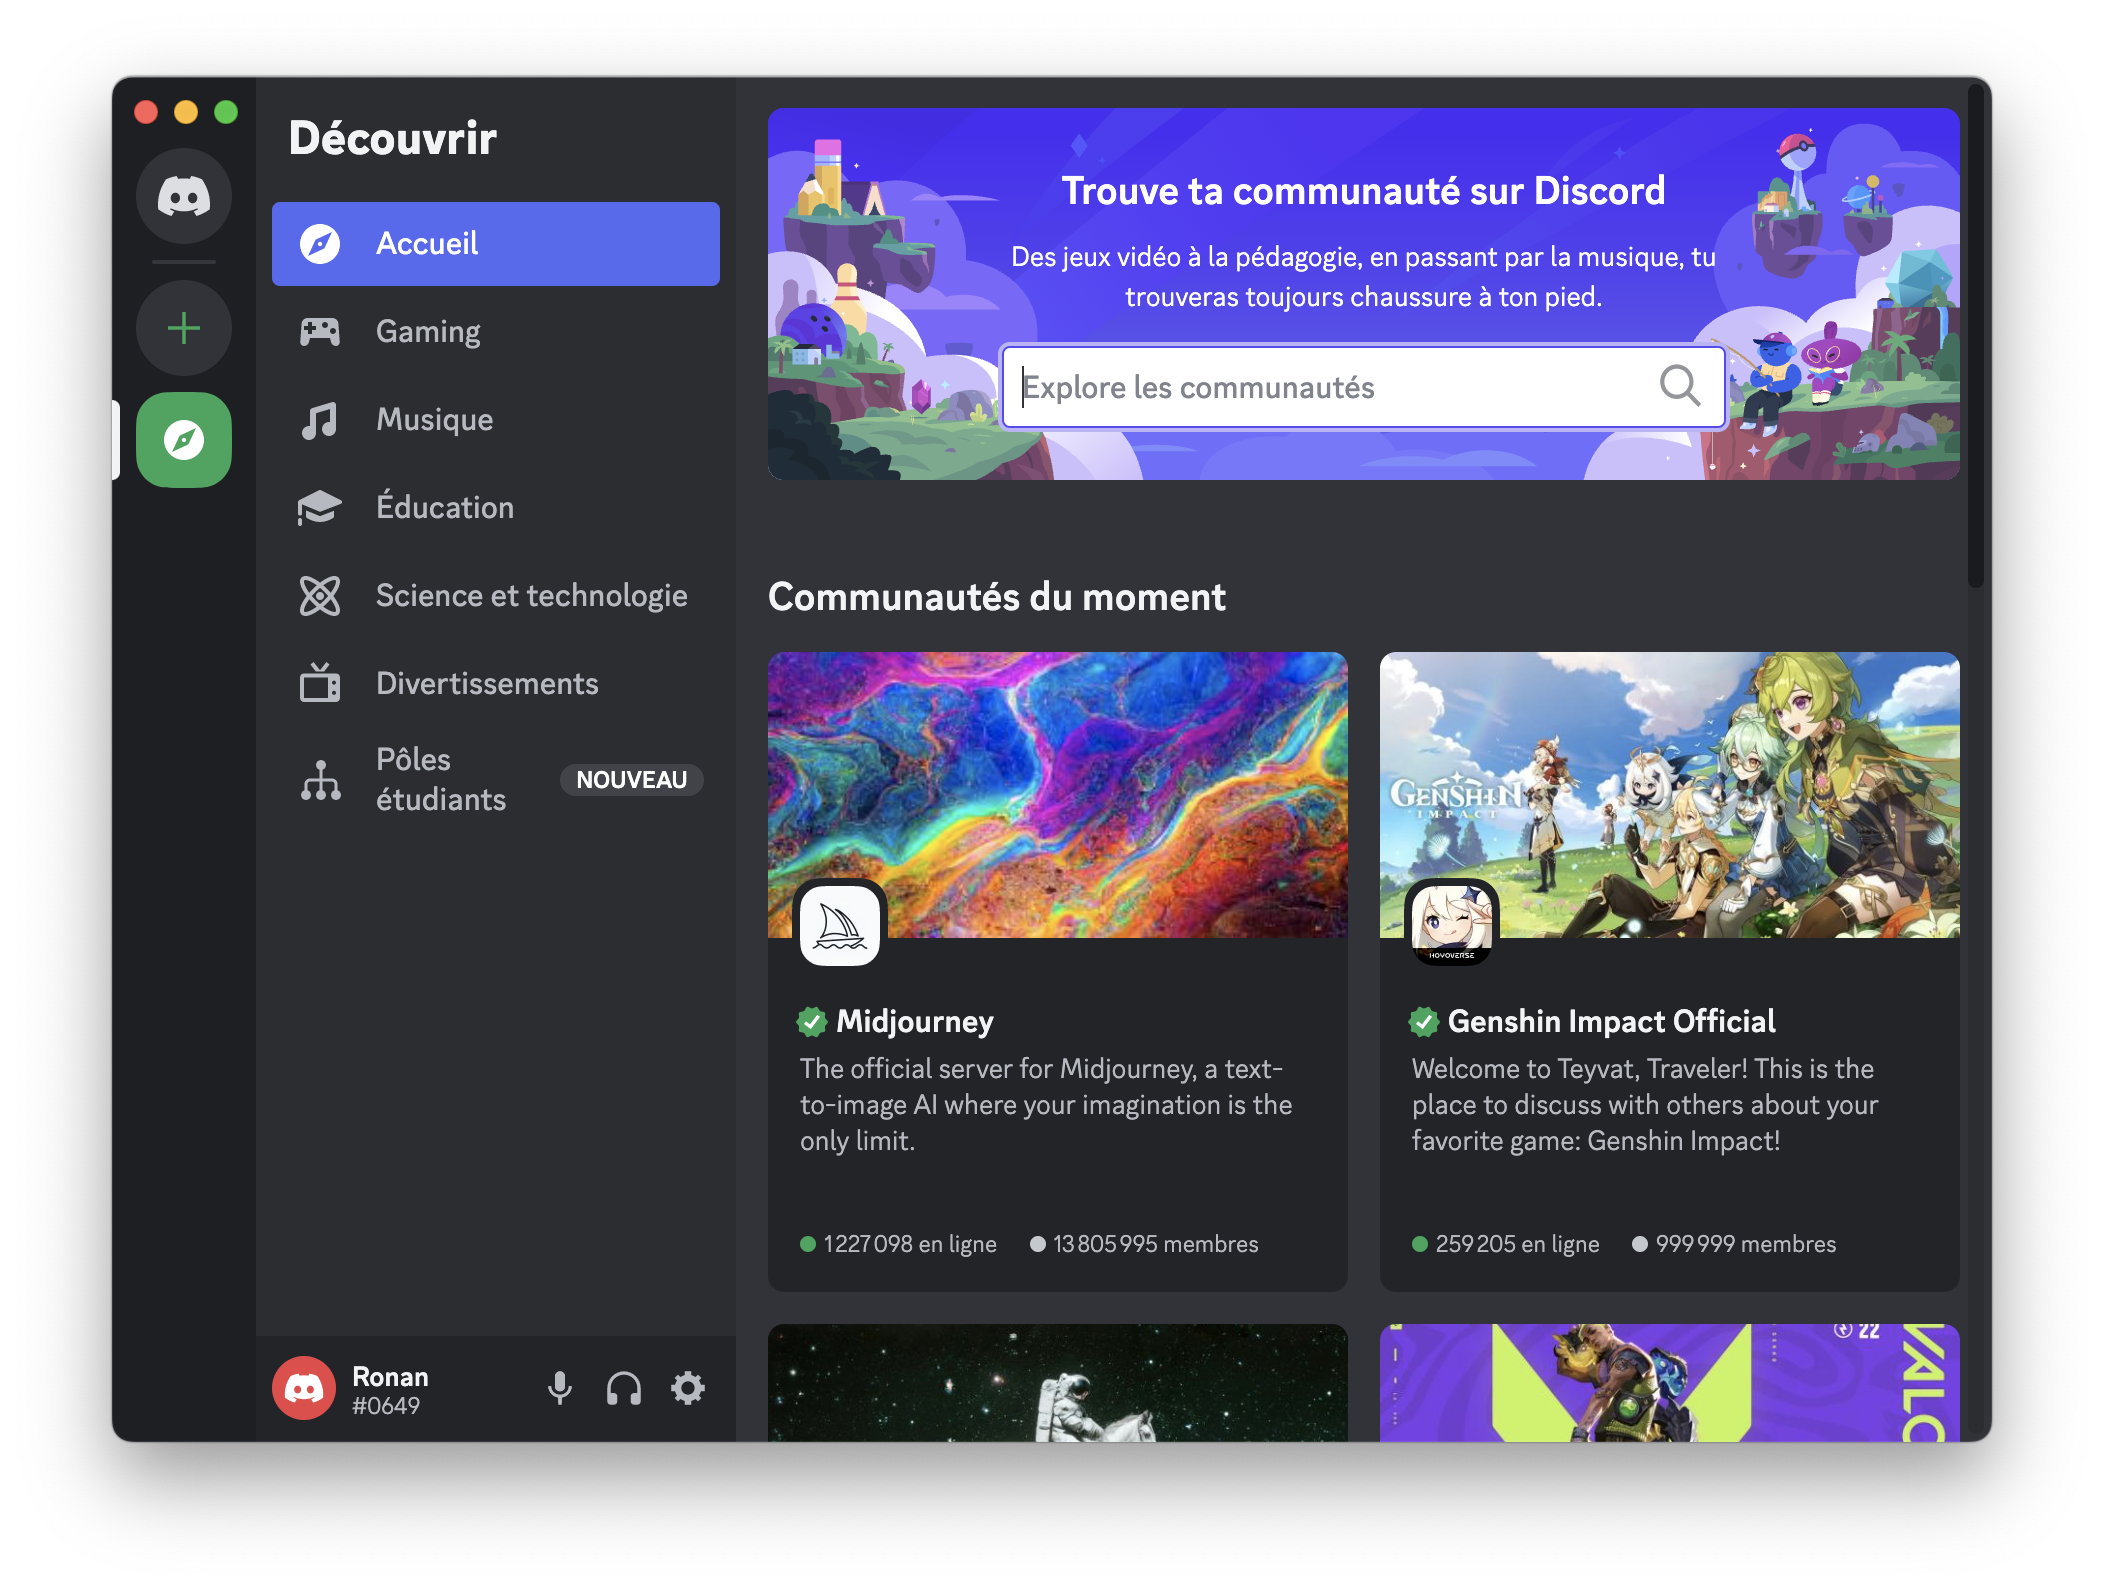Screen dimensions: 2104x1590
Task: Open the Éducation category
Action: [x=496, y=508]
